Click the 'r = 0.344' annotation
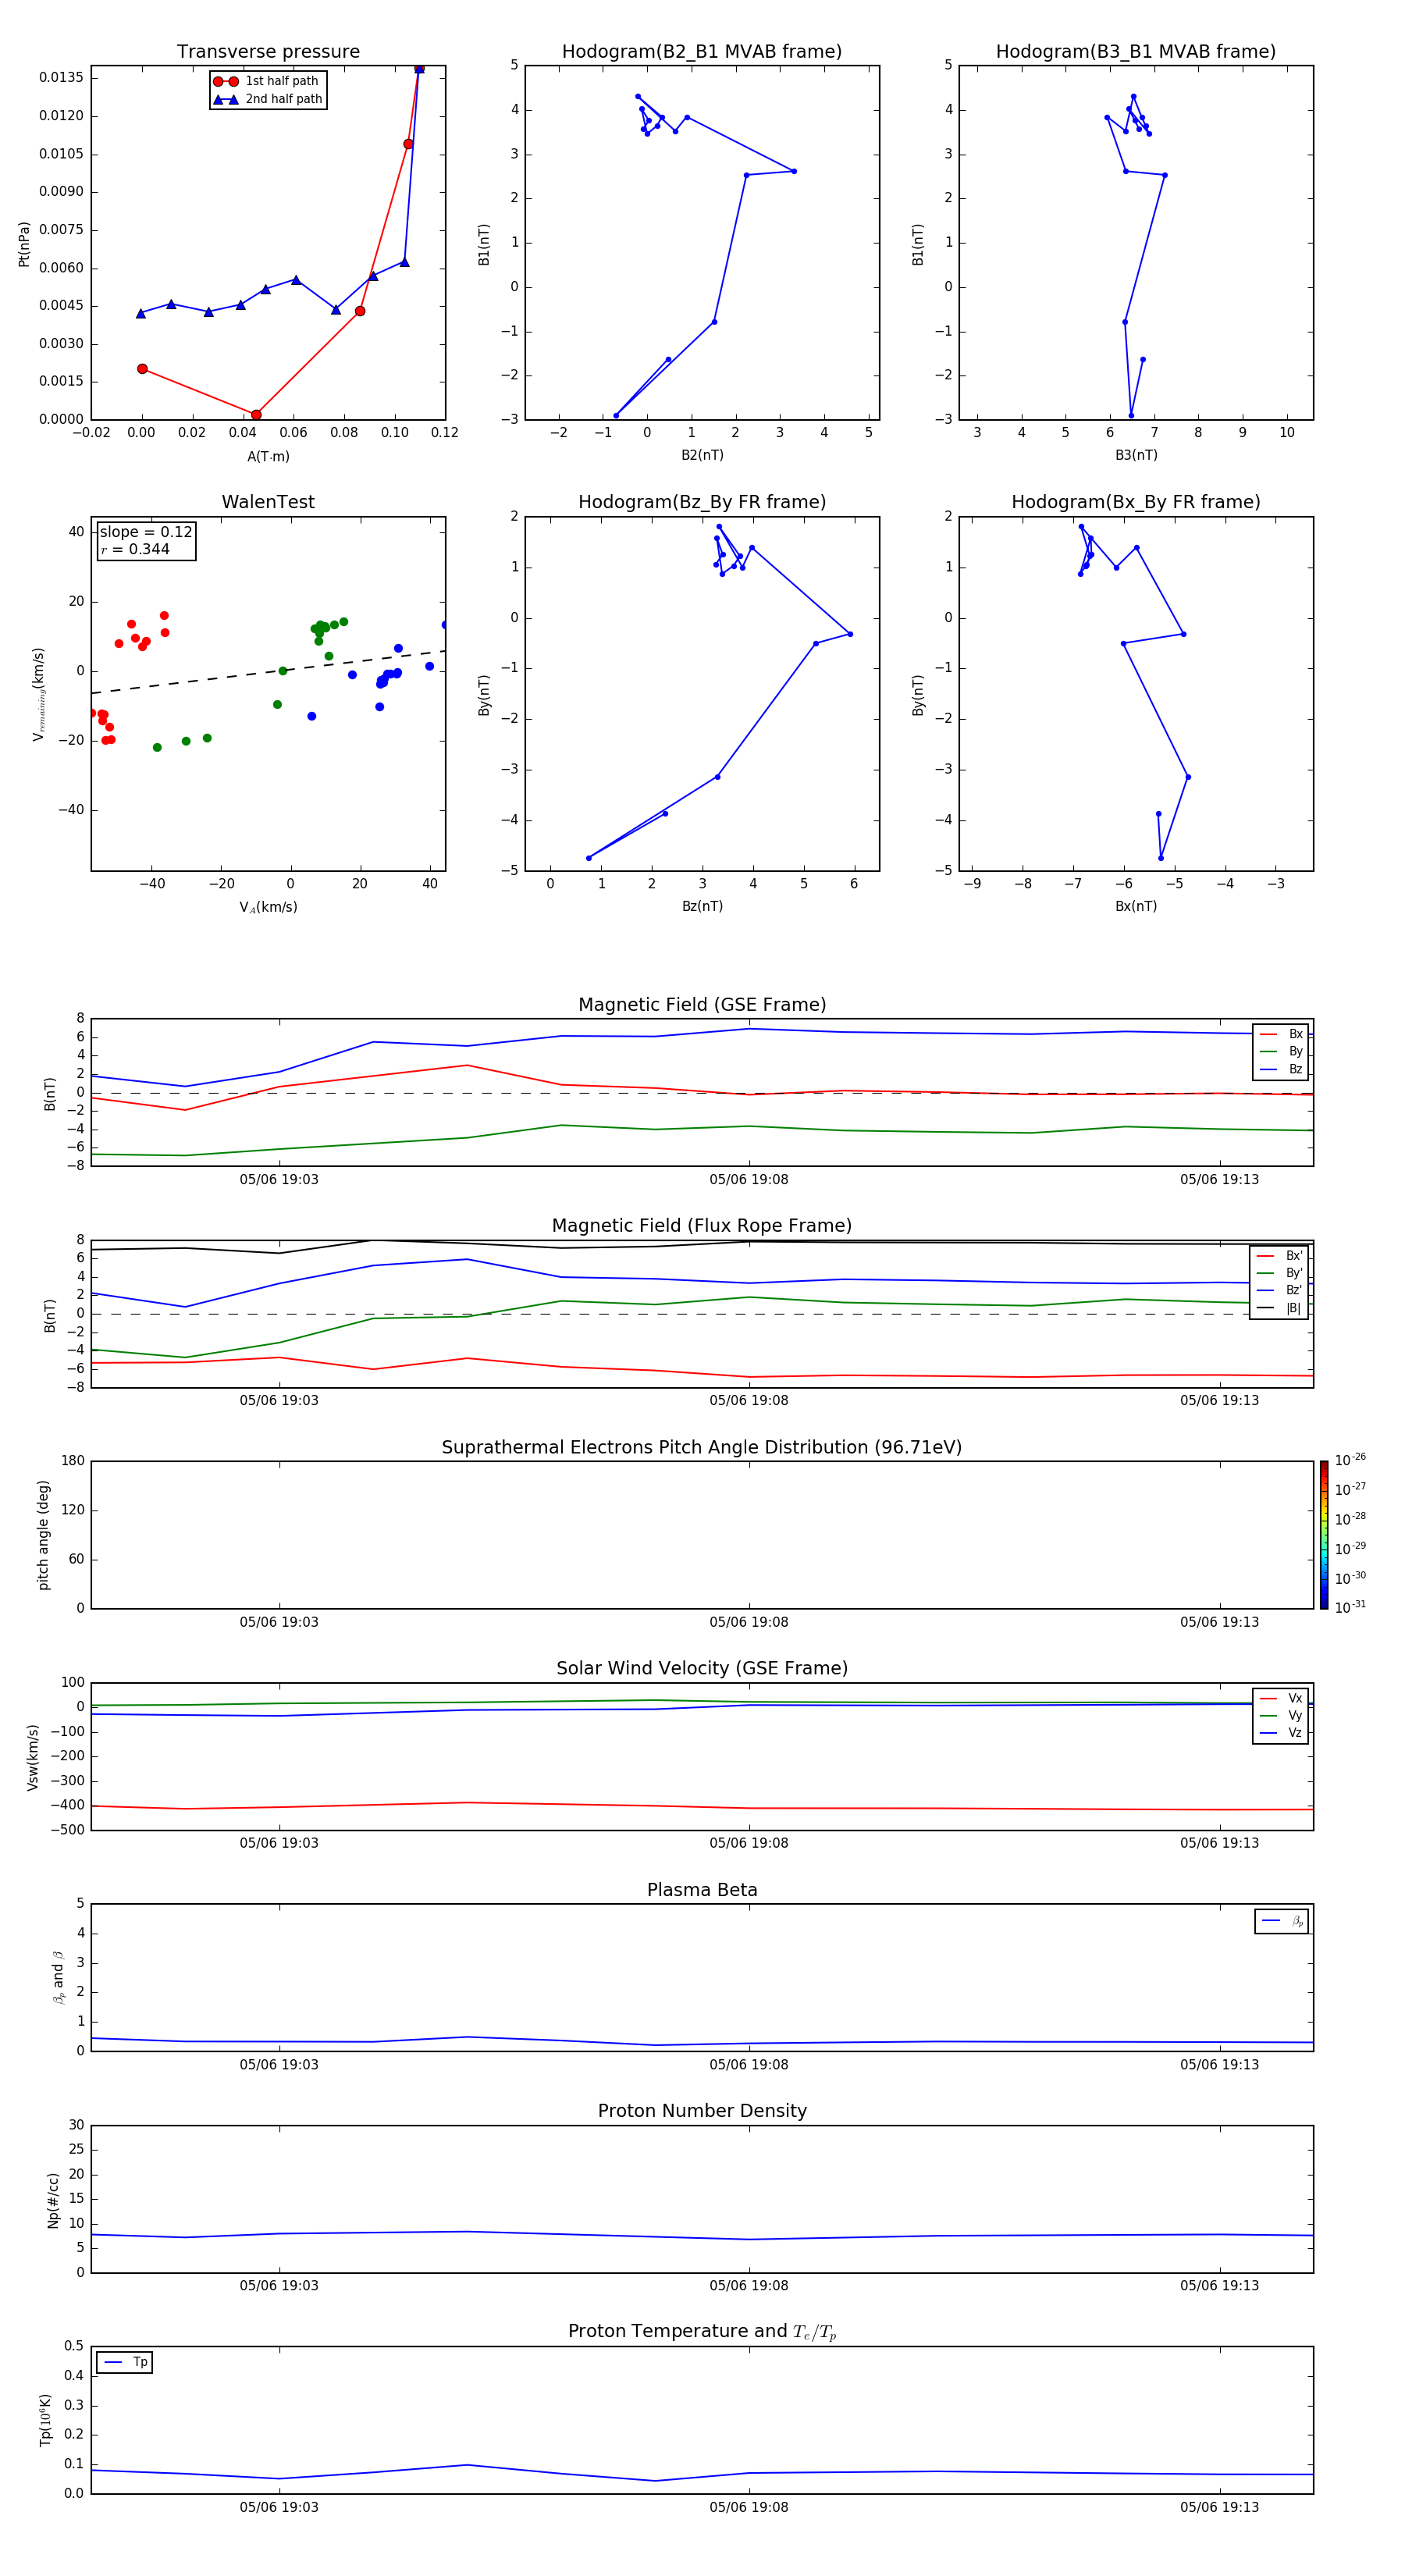The width and height of the screenshot is (1405, 2576). (135, 549)
